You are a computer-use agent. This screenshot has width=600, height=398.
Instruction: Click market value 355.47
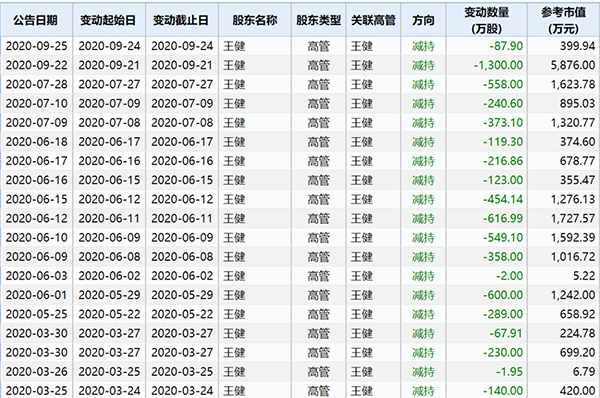(x=577, y=180)
